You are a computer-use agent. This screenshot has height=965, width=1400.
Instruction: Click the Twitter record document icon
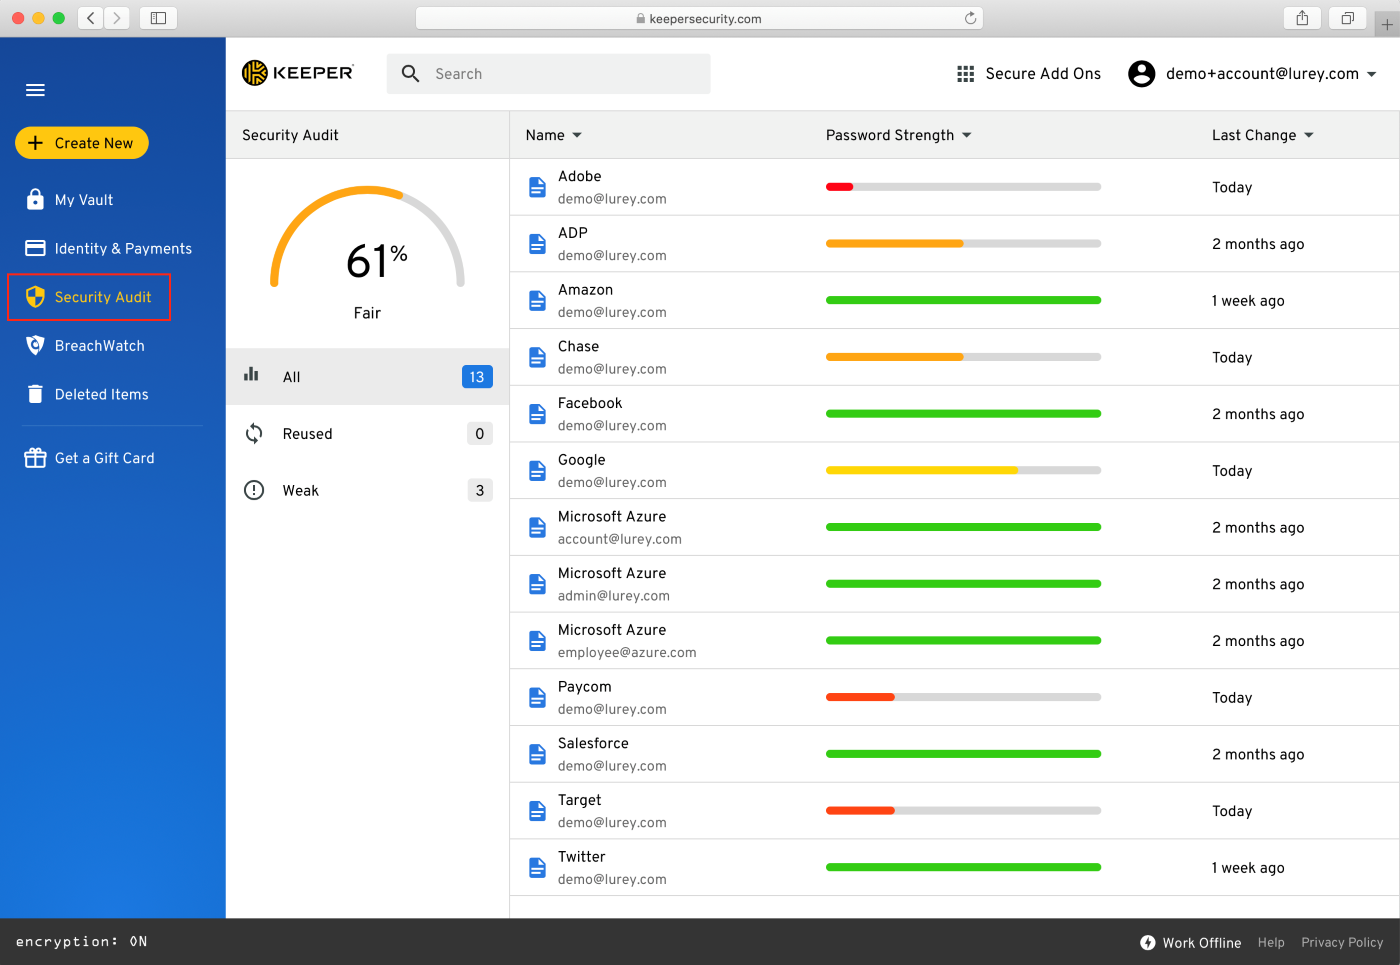pyautogui.click(x=537, y=868)
